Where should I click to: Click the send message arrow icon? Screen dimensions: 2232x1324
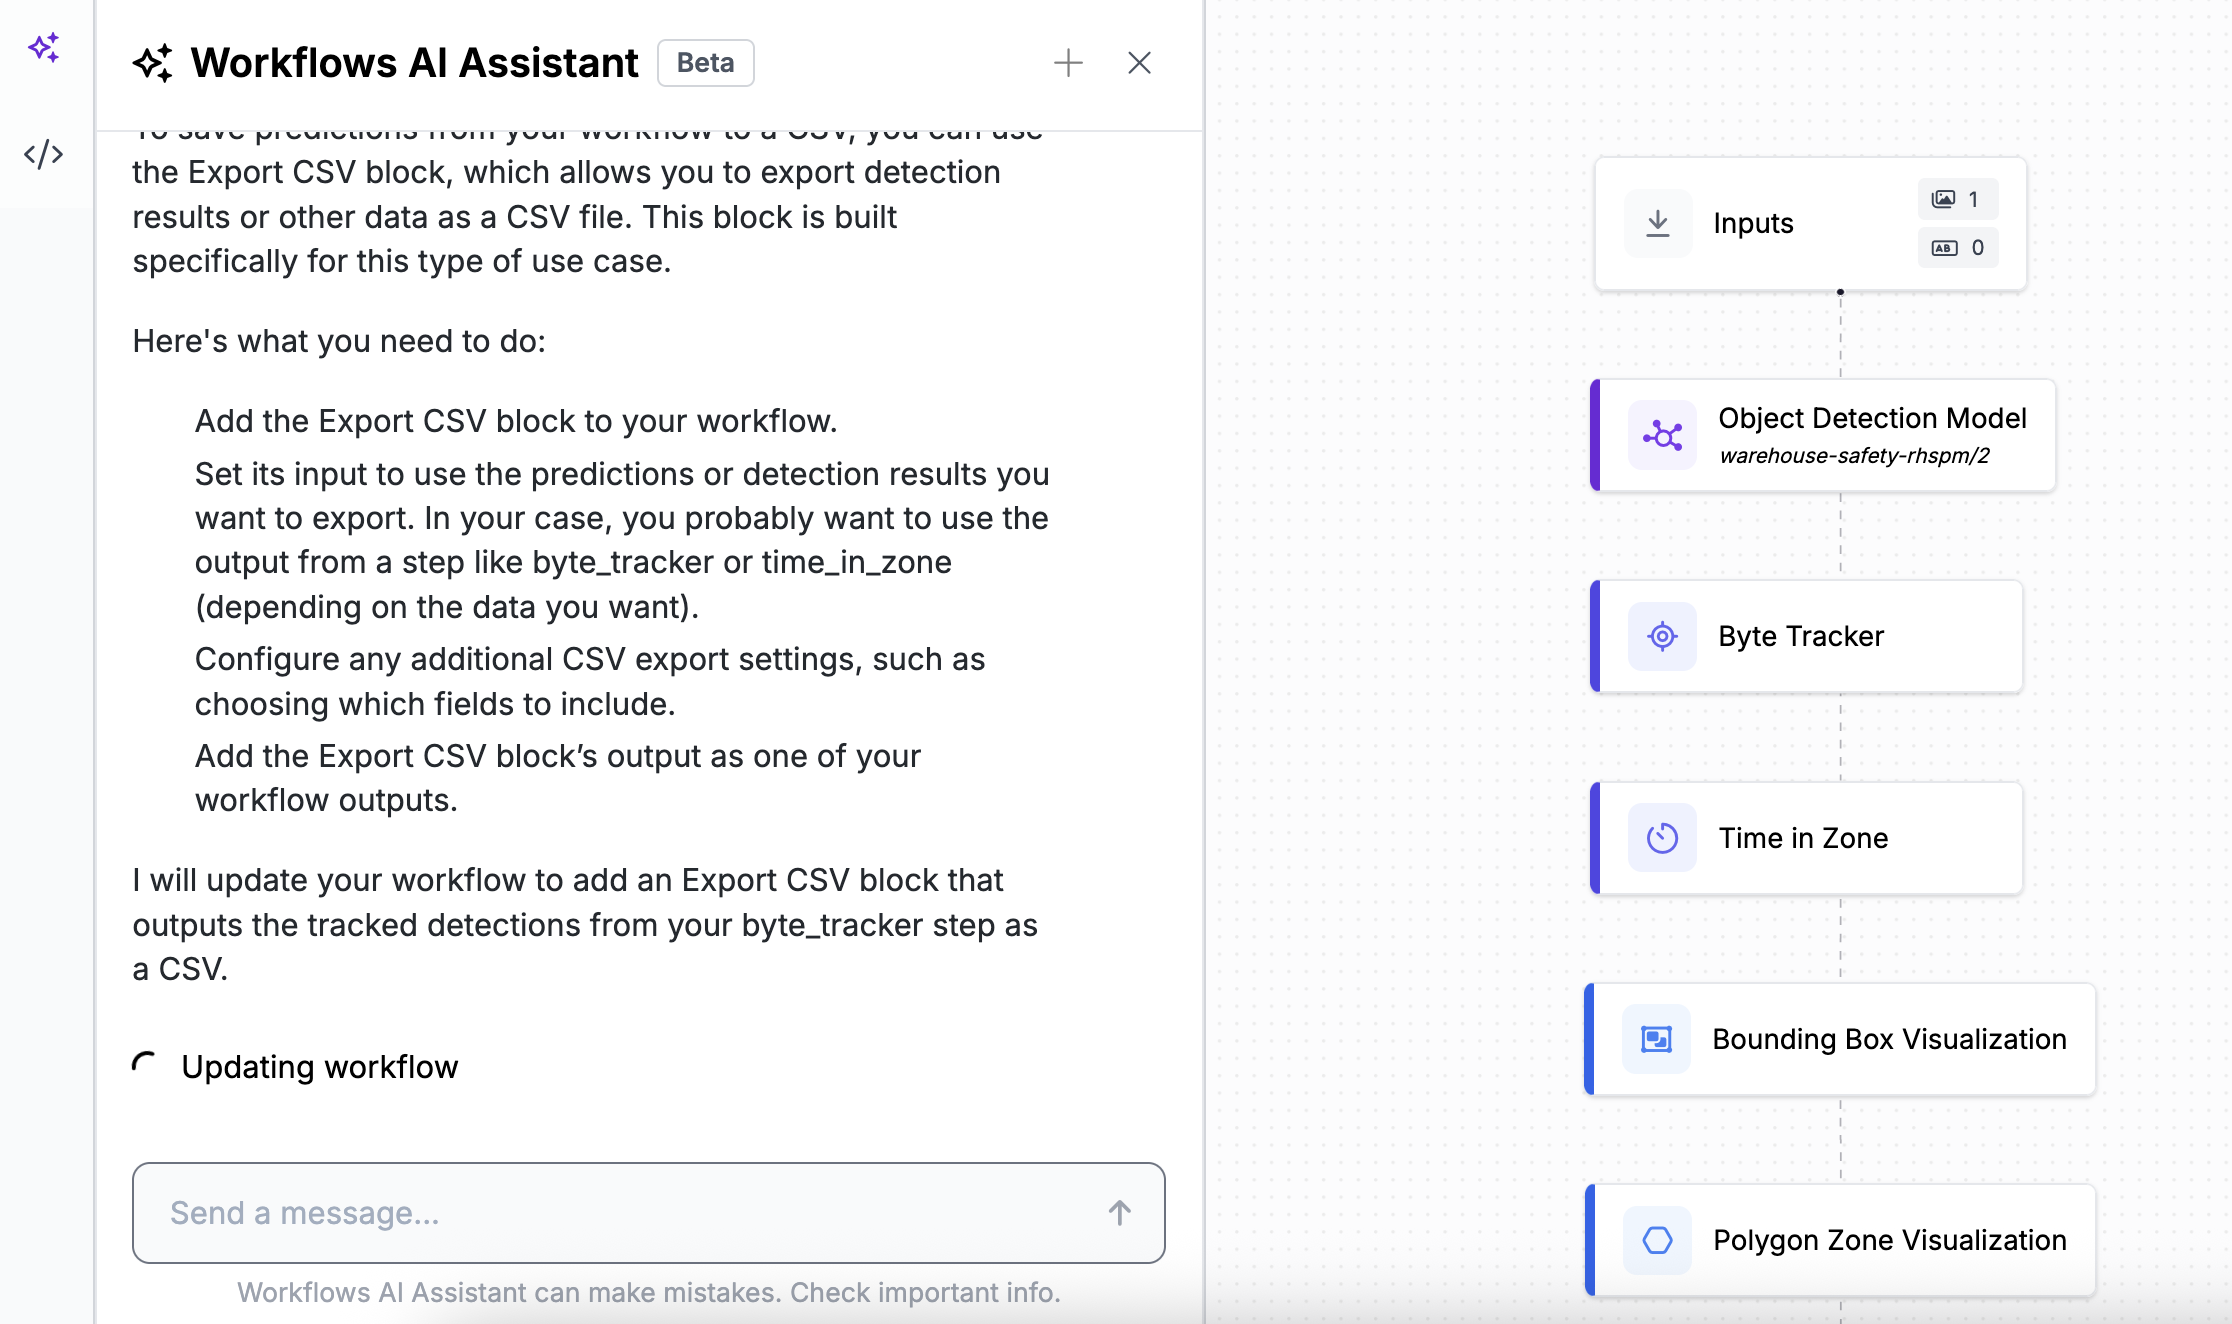coord(1119,1213)
